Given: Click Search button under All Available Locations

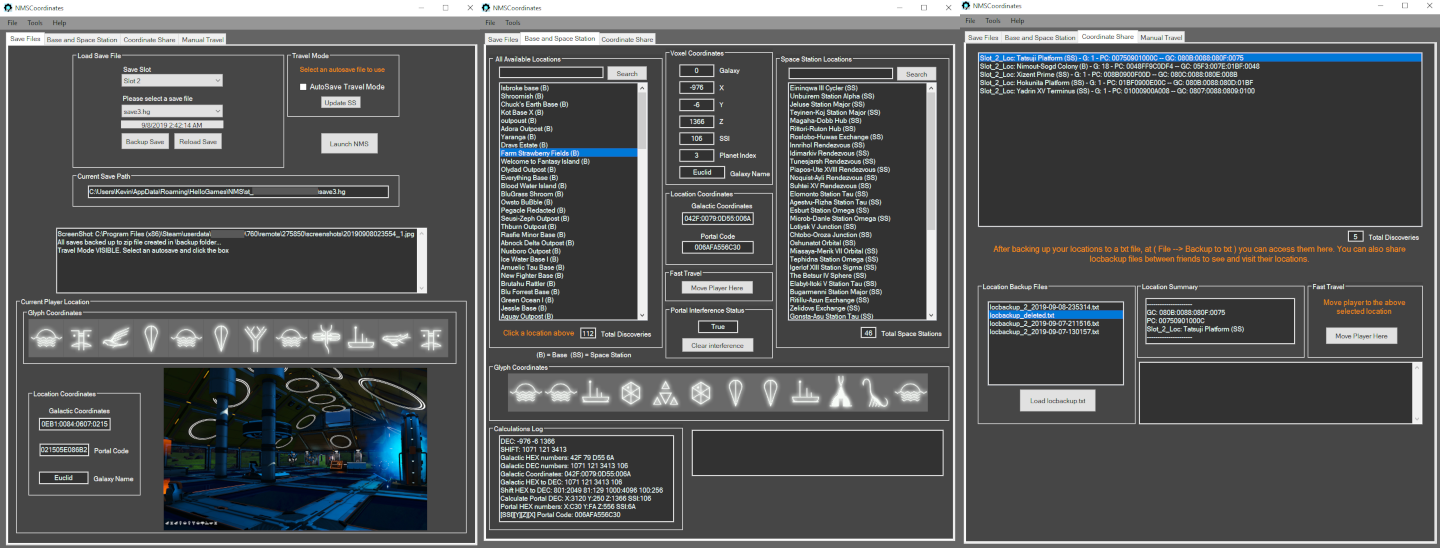Looking at the screenshot, I should pos(626,73).
